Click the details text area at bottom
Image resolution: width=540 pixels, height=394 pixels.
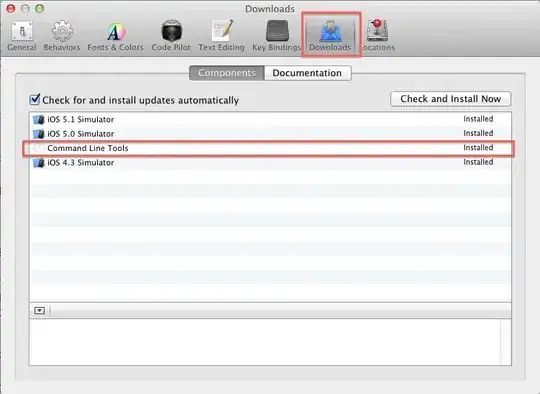pos(270,342)
